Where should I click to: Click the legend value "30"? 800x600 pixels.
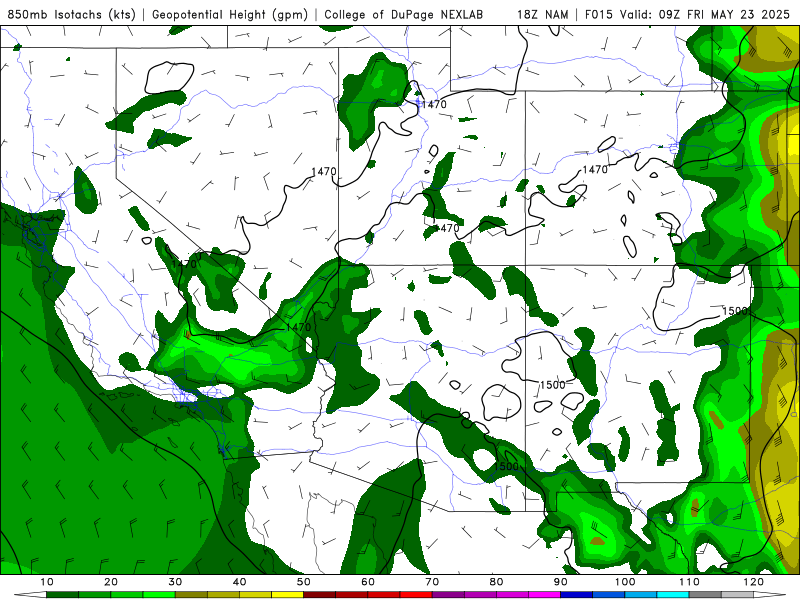(175, 582)
